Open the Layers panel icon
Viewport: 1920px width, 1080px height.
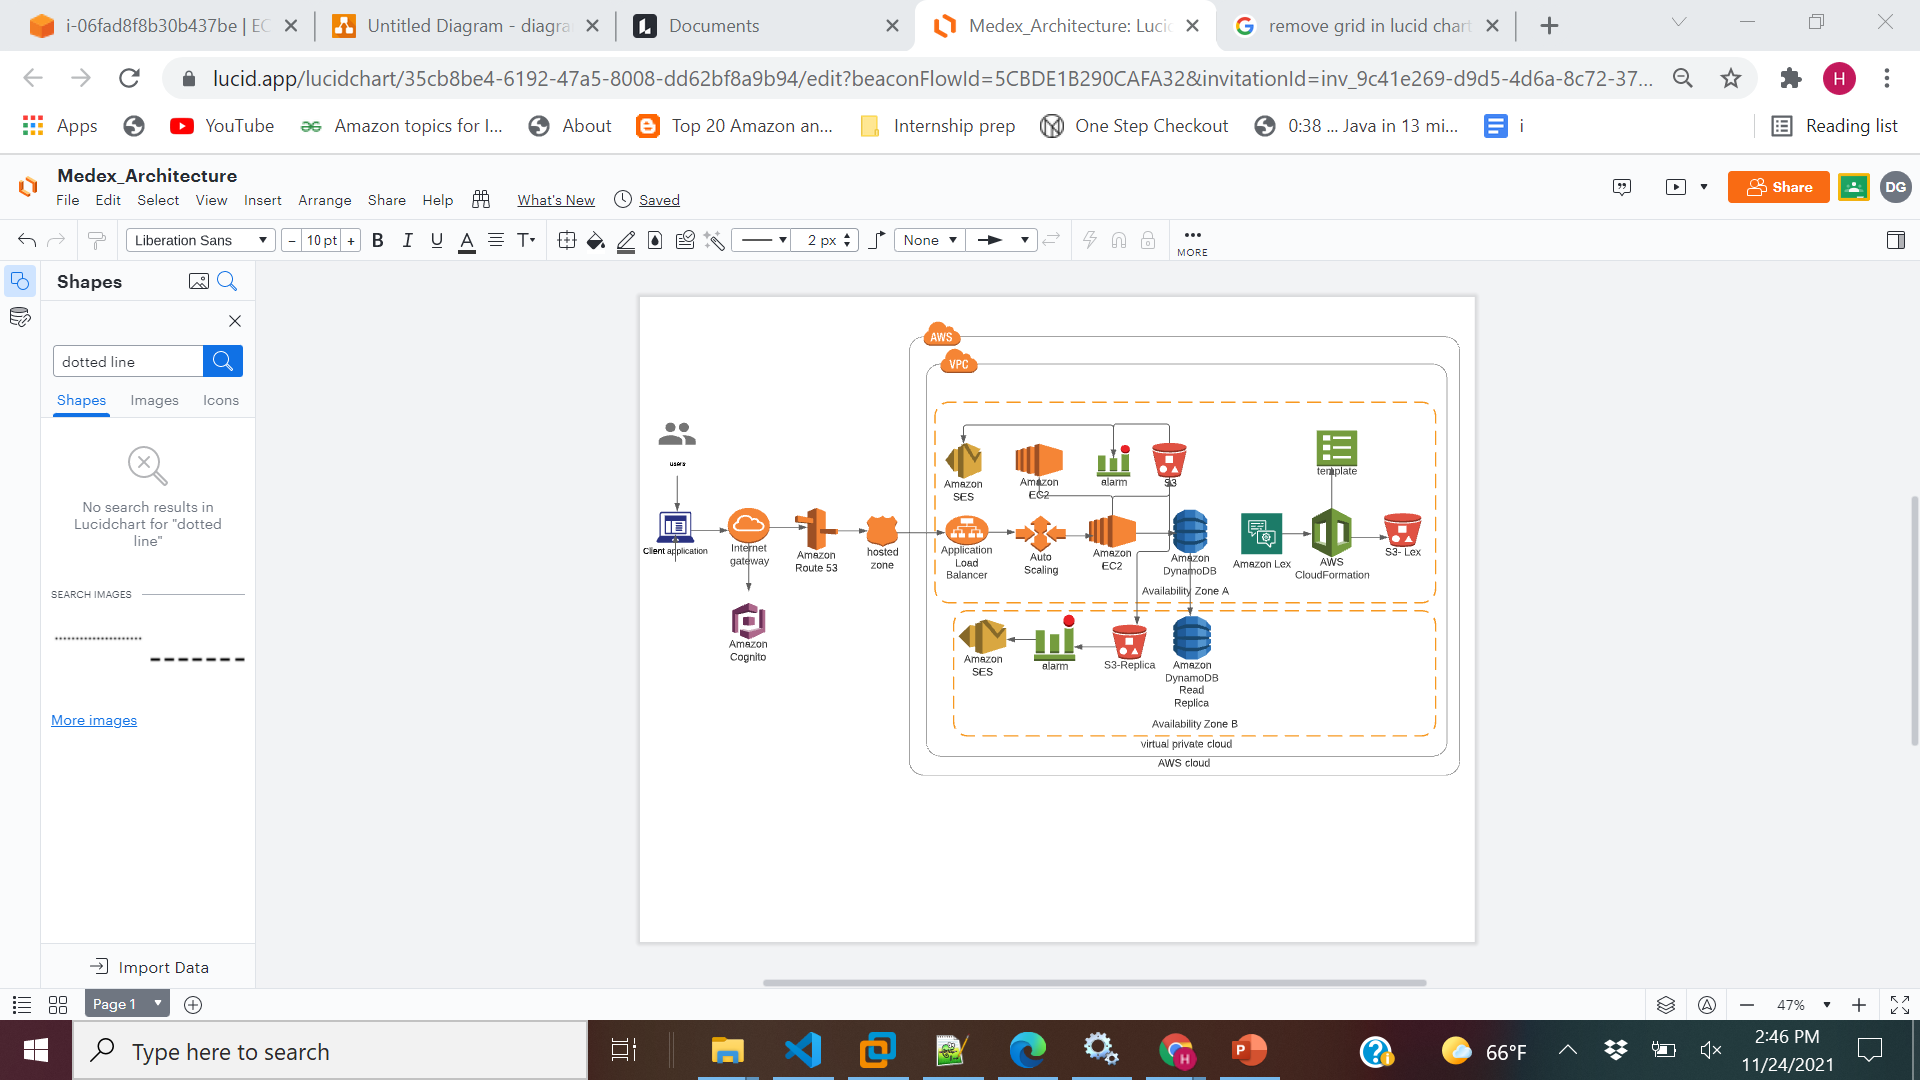click(x=1665, y=1005)
